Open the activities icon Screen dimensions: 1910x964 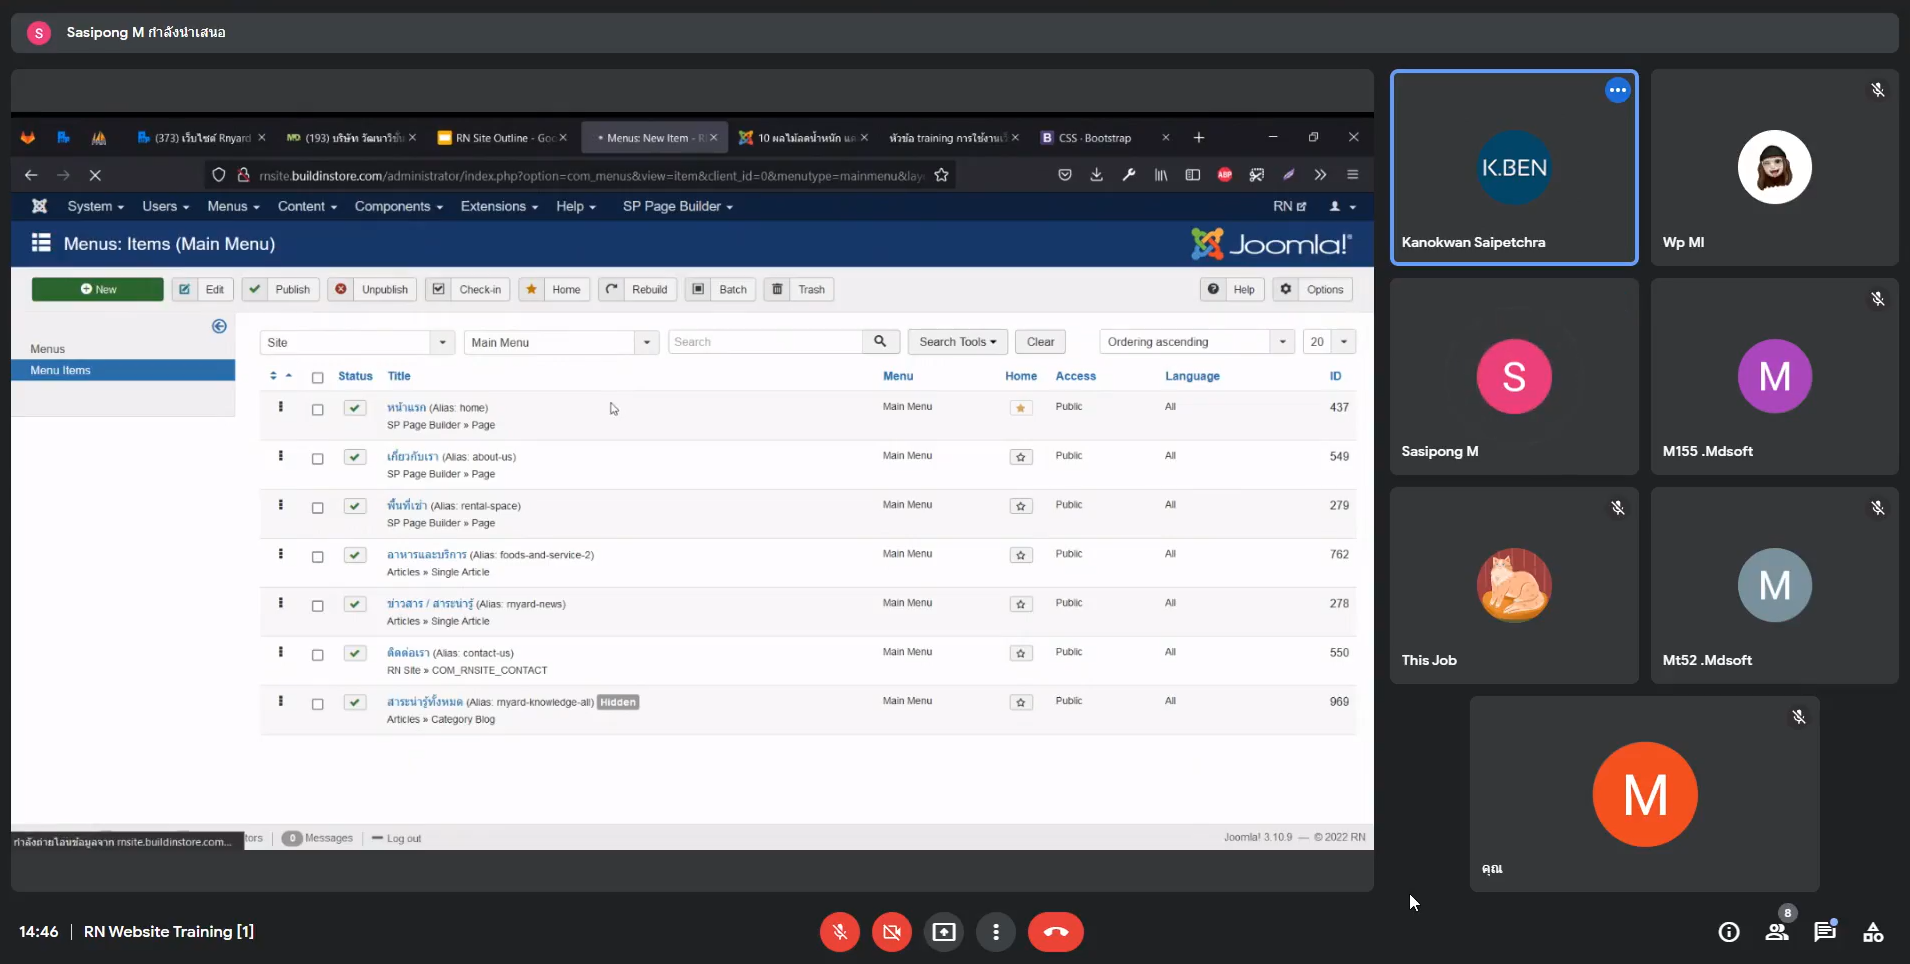(x=1873, y=932)
